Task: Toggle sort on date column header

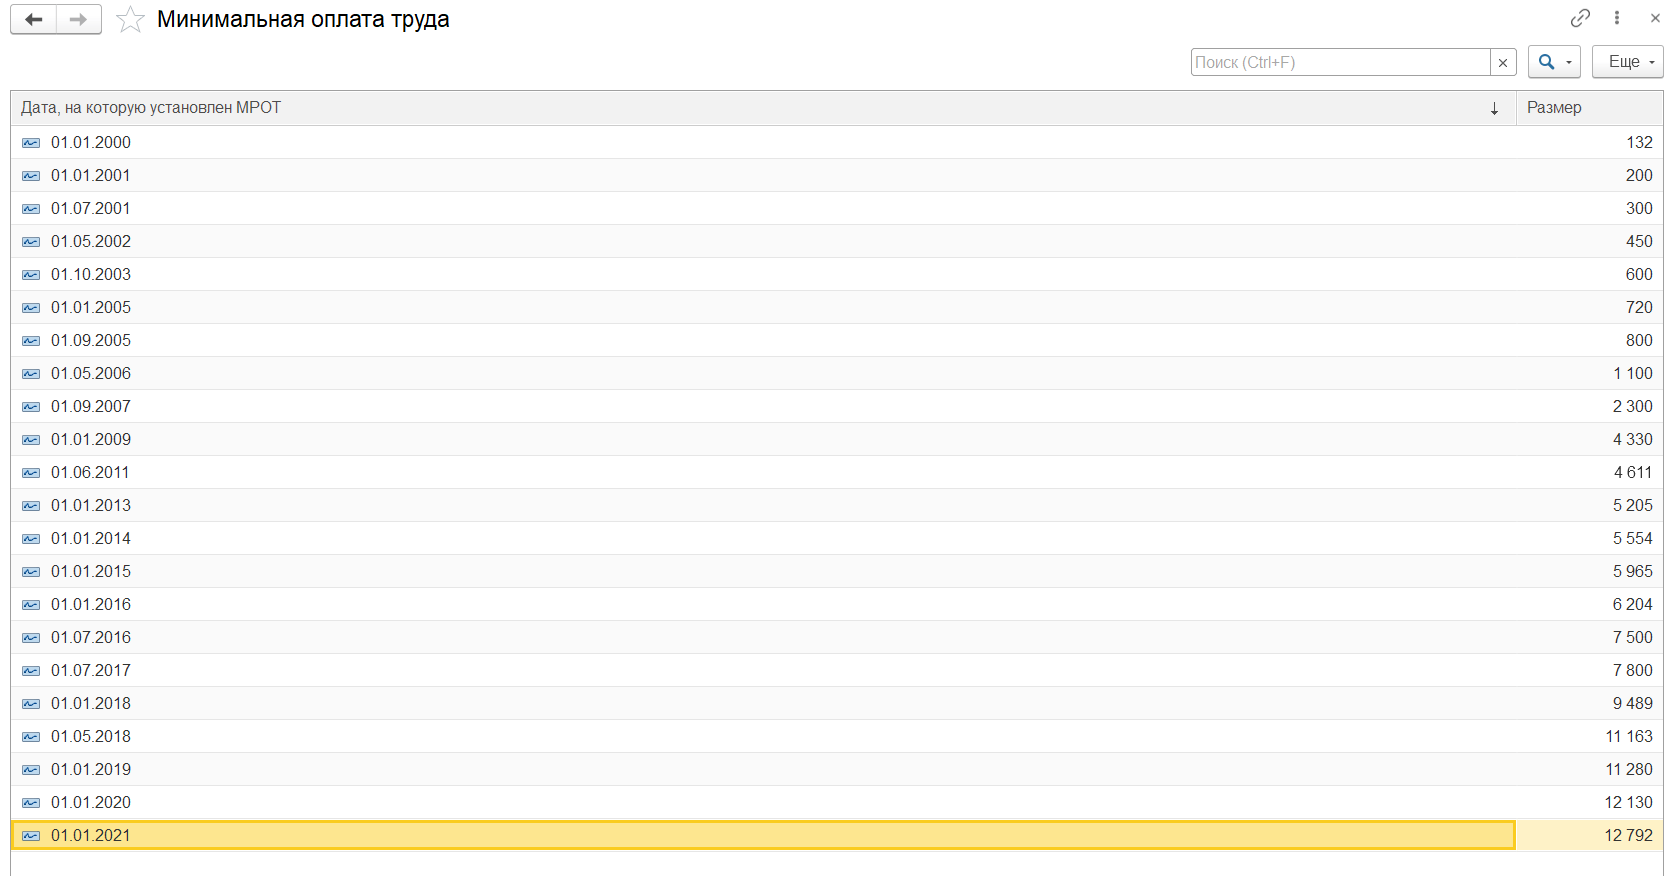Action: [762, 108]
